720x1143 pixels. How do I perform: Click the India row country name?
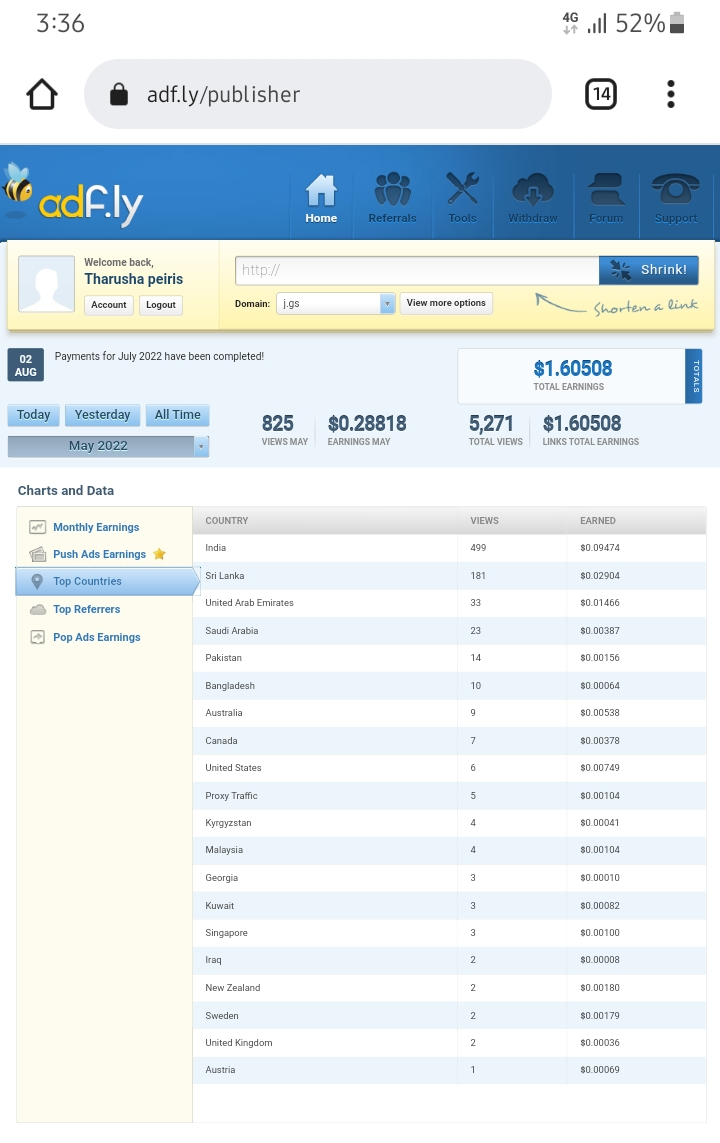point(216,547)
